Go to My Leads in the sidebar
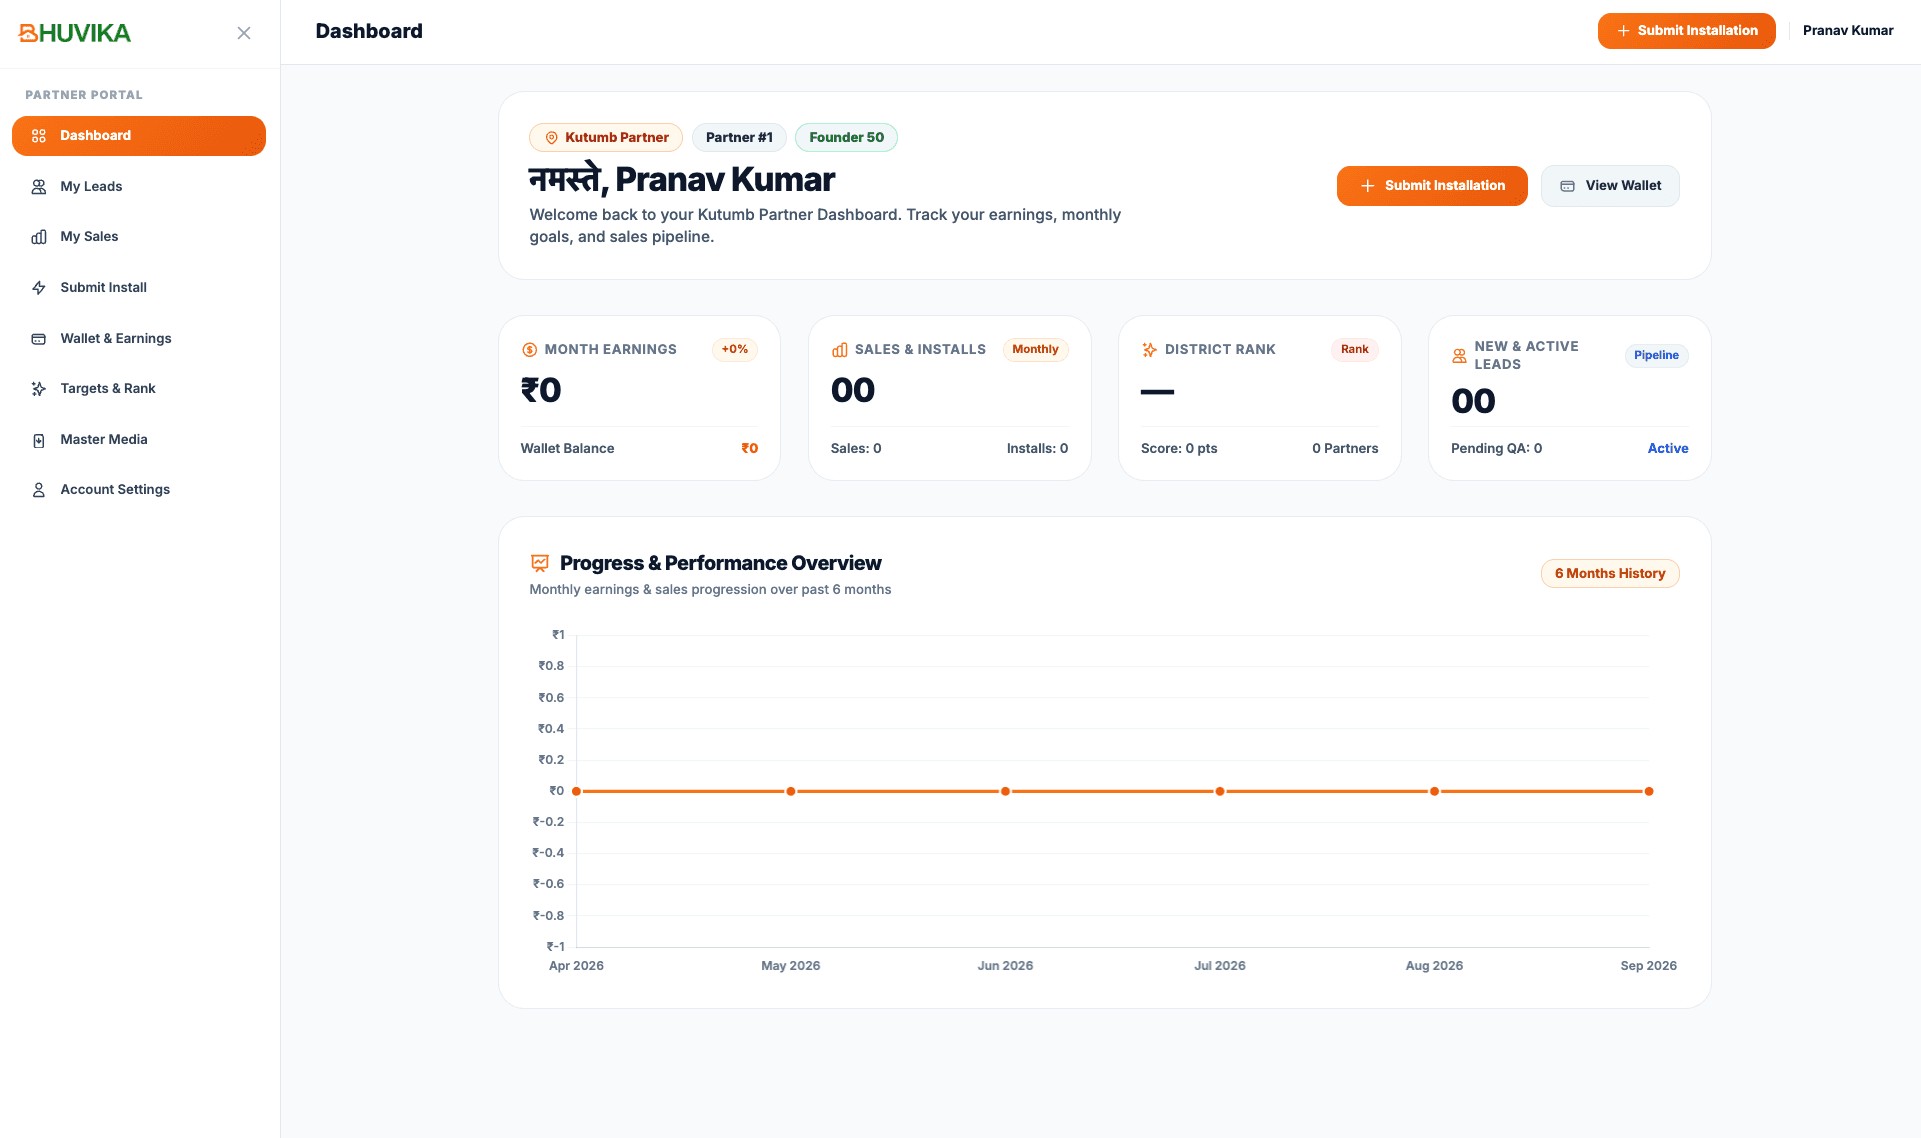This screenshot has width=1921, height=1138. click(139, 187)
